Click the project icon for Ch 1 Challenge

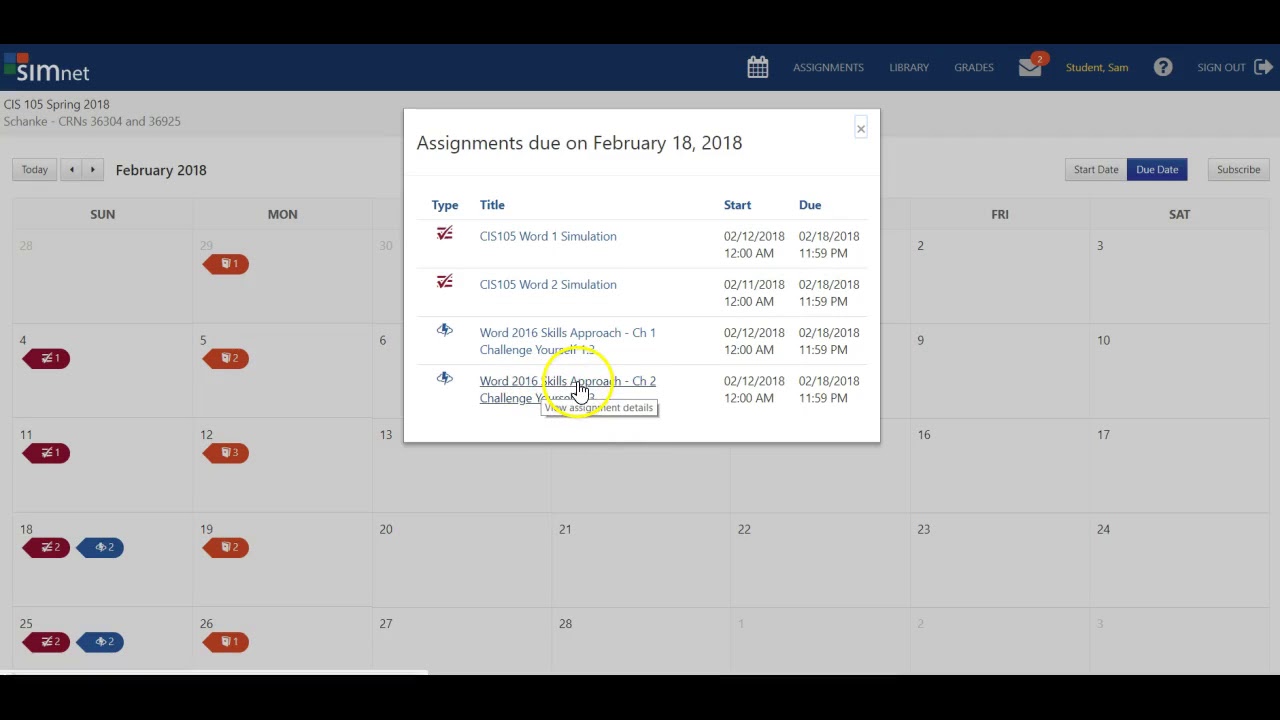(445, 330)
